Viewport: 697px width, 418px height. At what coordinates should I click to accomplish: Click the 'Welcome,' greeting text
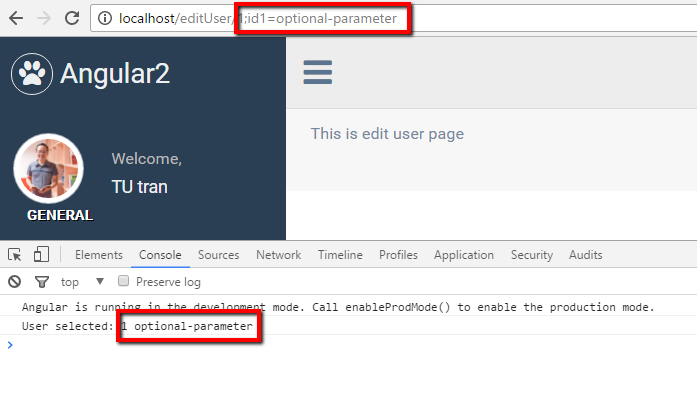pos(147,159)
